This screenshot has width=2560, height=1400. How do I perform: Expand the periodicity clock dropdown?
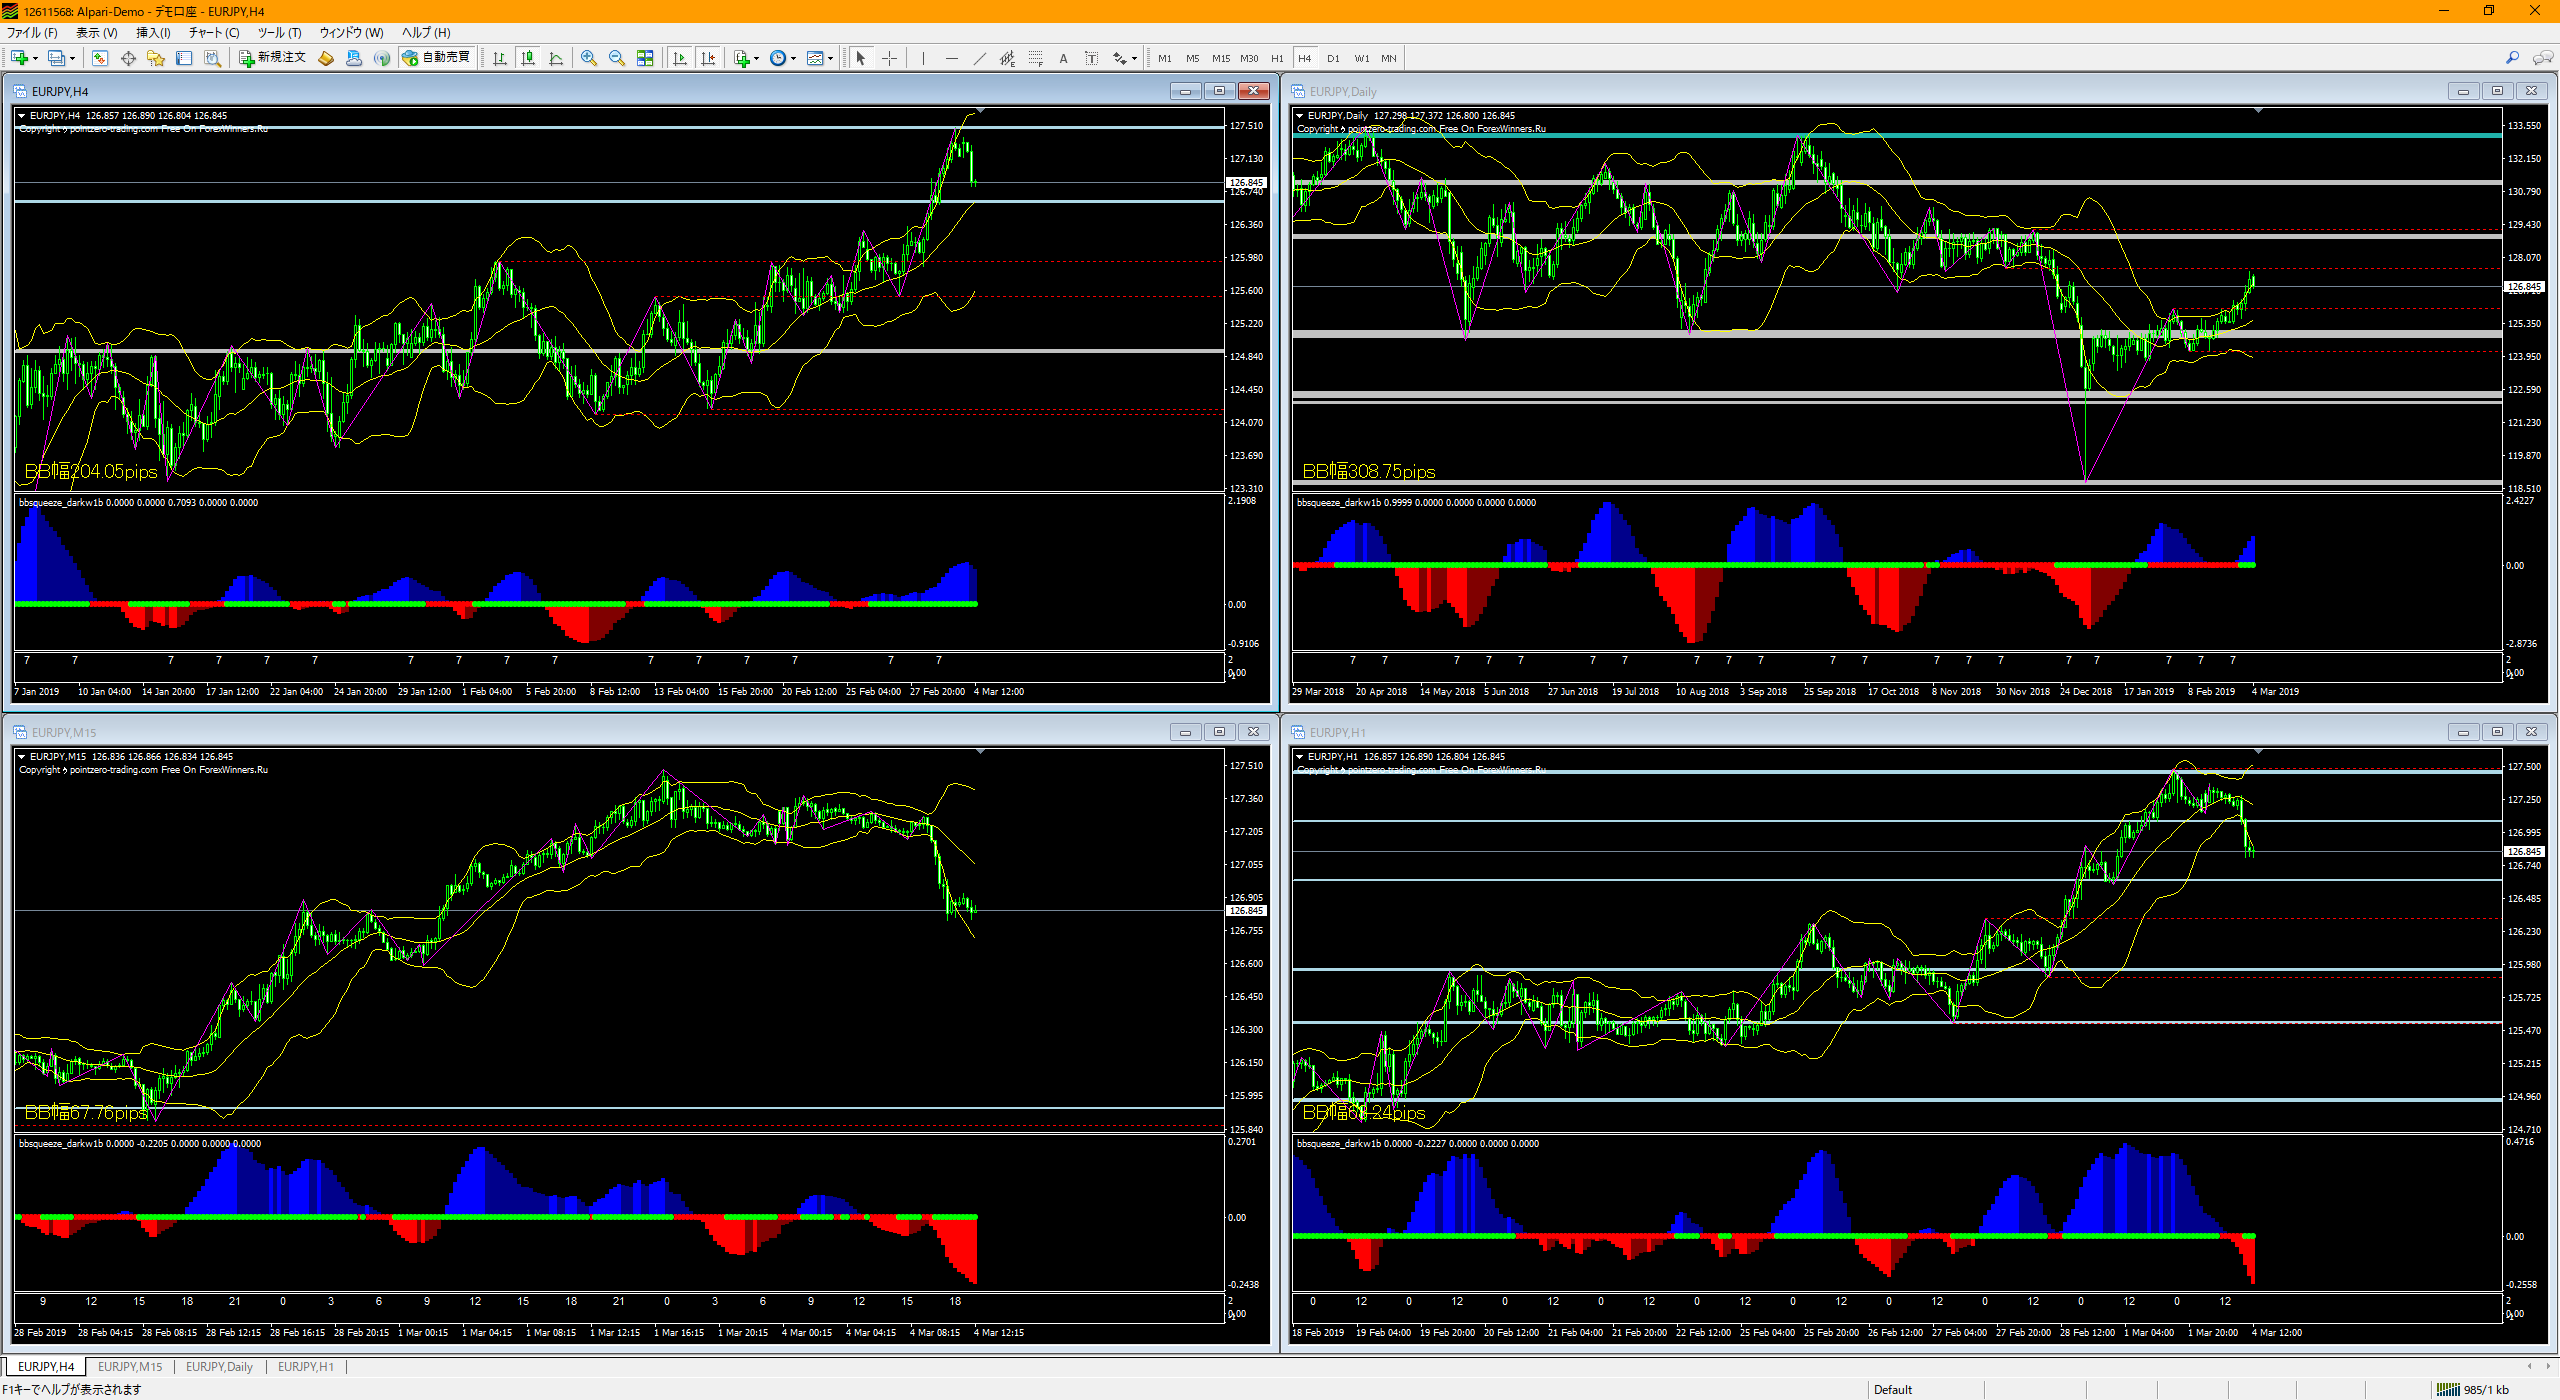(x=794, y=58)
